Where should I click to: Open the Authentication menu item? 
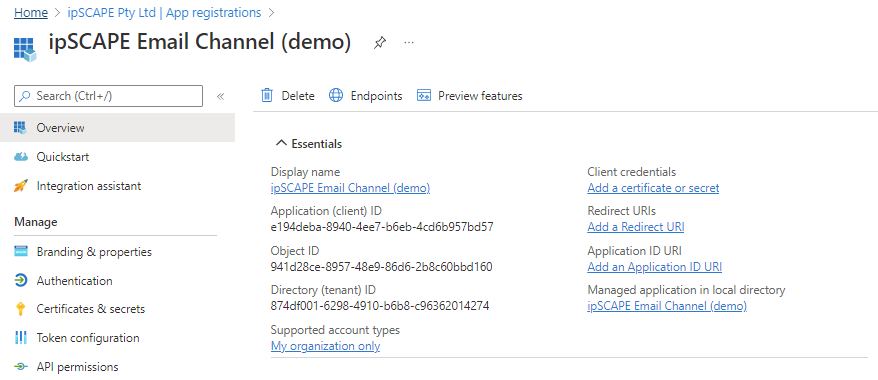coord(74,280)
